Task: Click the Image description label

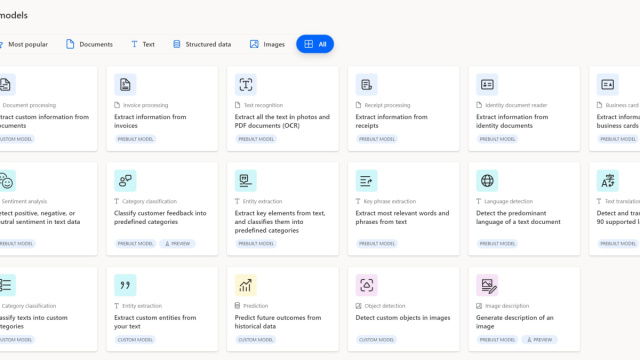Action: click(507, 306)
